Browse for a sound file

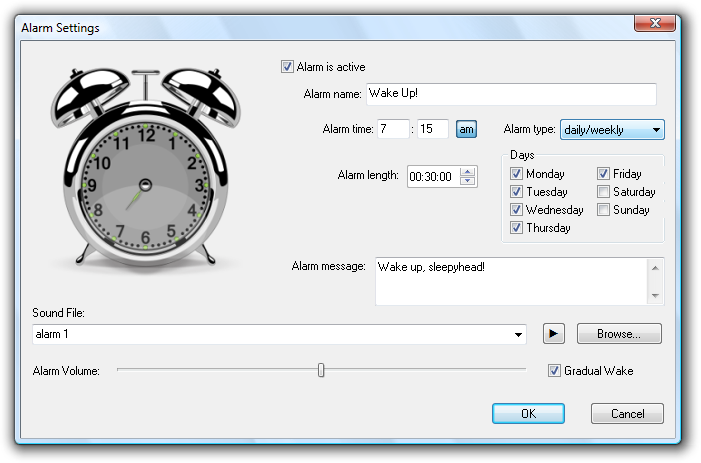tap(626, 334)
